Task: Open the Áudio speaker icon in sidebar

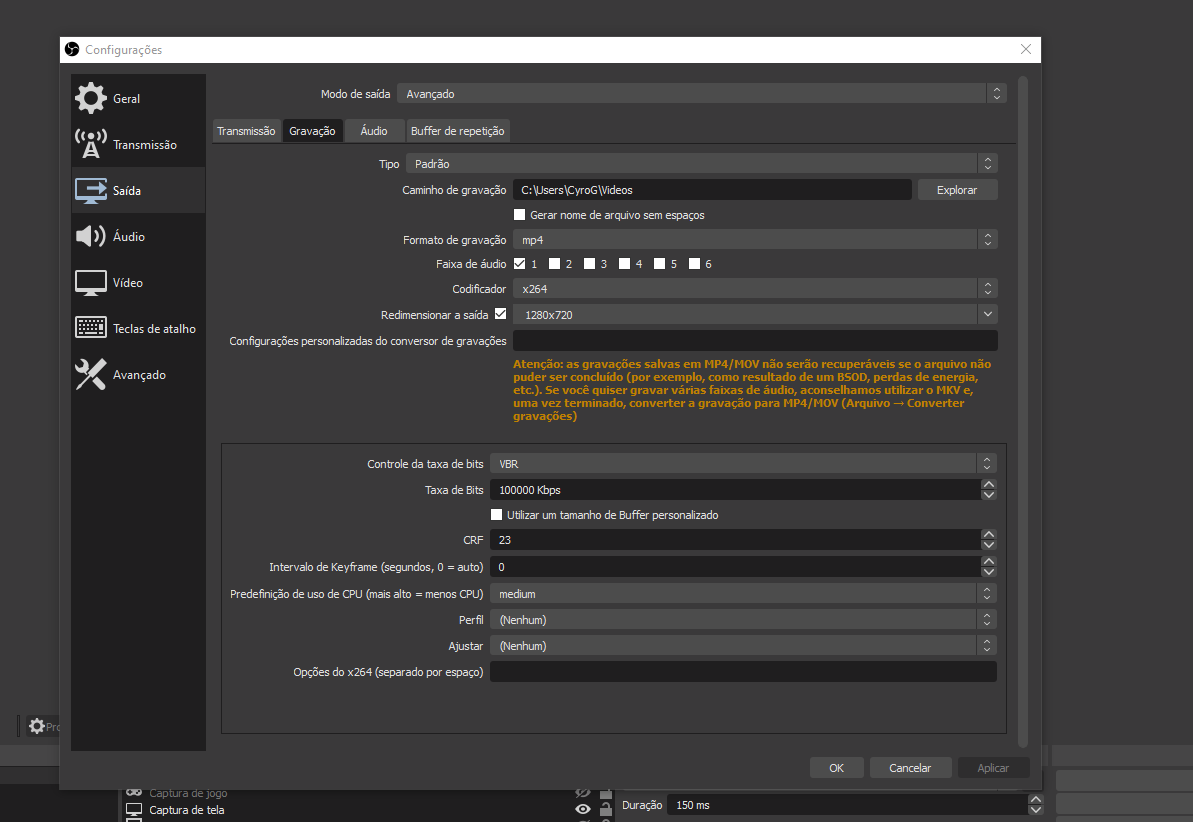Action: click(91, 236)
